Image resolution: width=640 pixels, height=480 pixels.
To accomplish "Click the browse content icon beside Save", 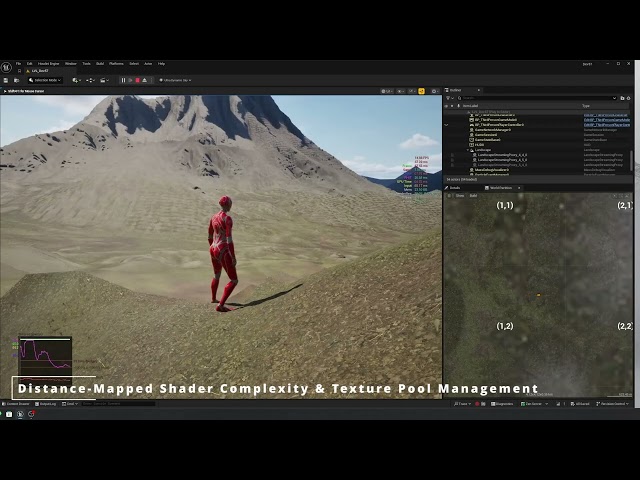I will pyautogui.click(x=17, y=80).
